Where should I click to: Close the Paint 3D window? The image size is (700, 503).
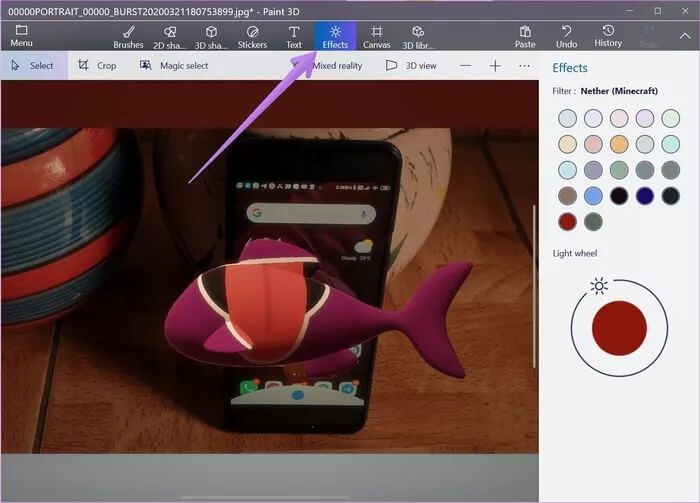point(685,11)
